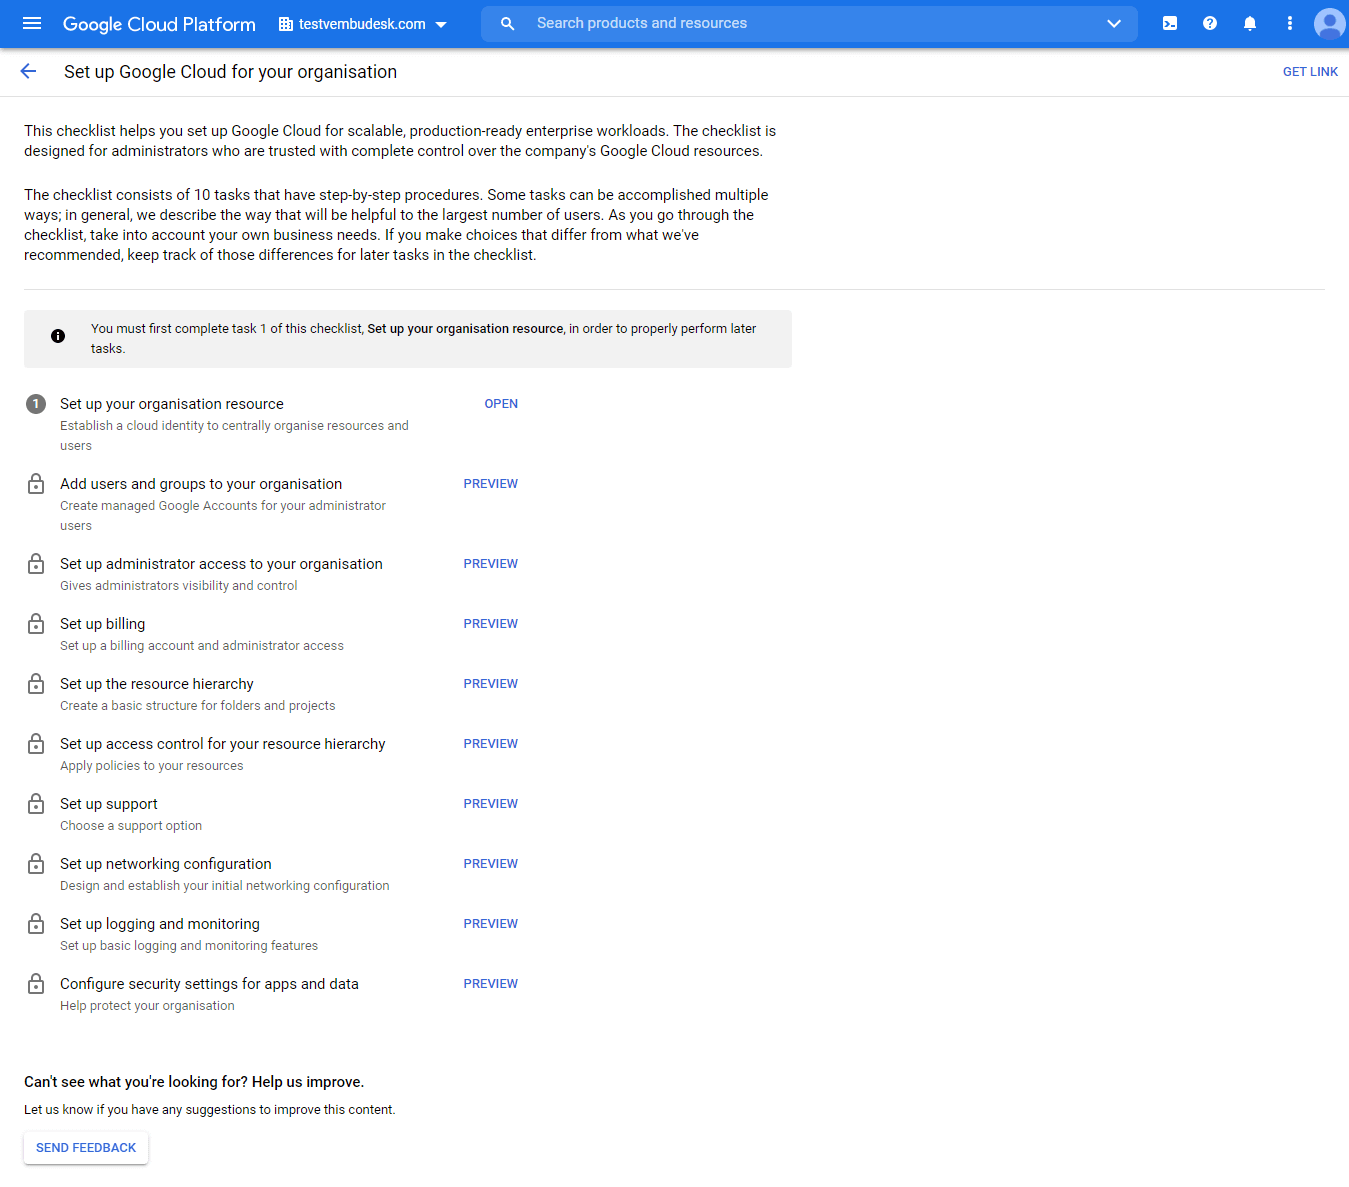Image resolution: width=1349 pixels, height=1187 pixels.
Task: Preview Configure security settings task
Action: pyautogui.click(x=490, y=984)
